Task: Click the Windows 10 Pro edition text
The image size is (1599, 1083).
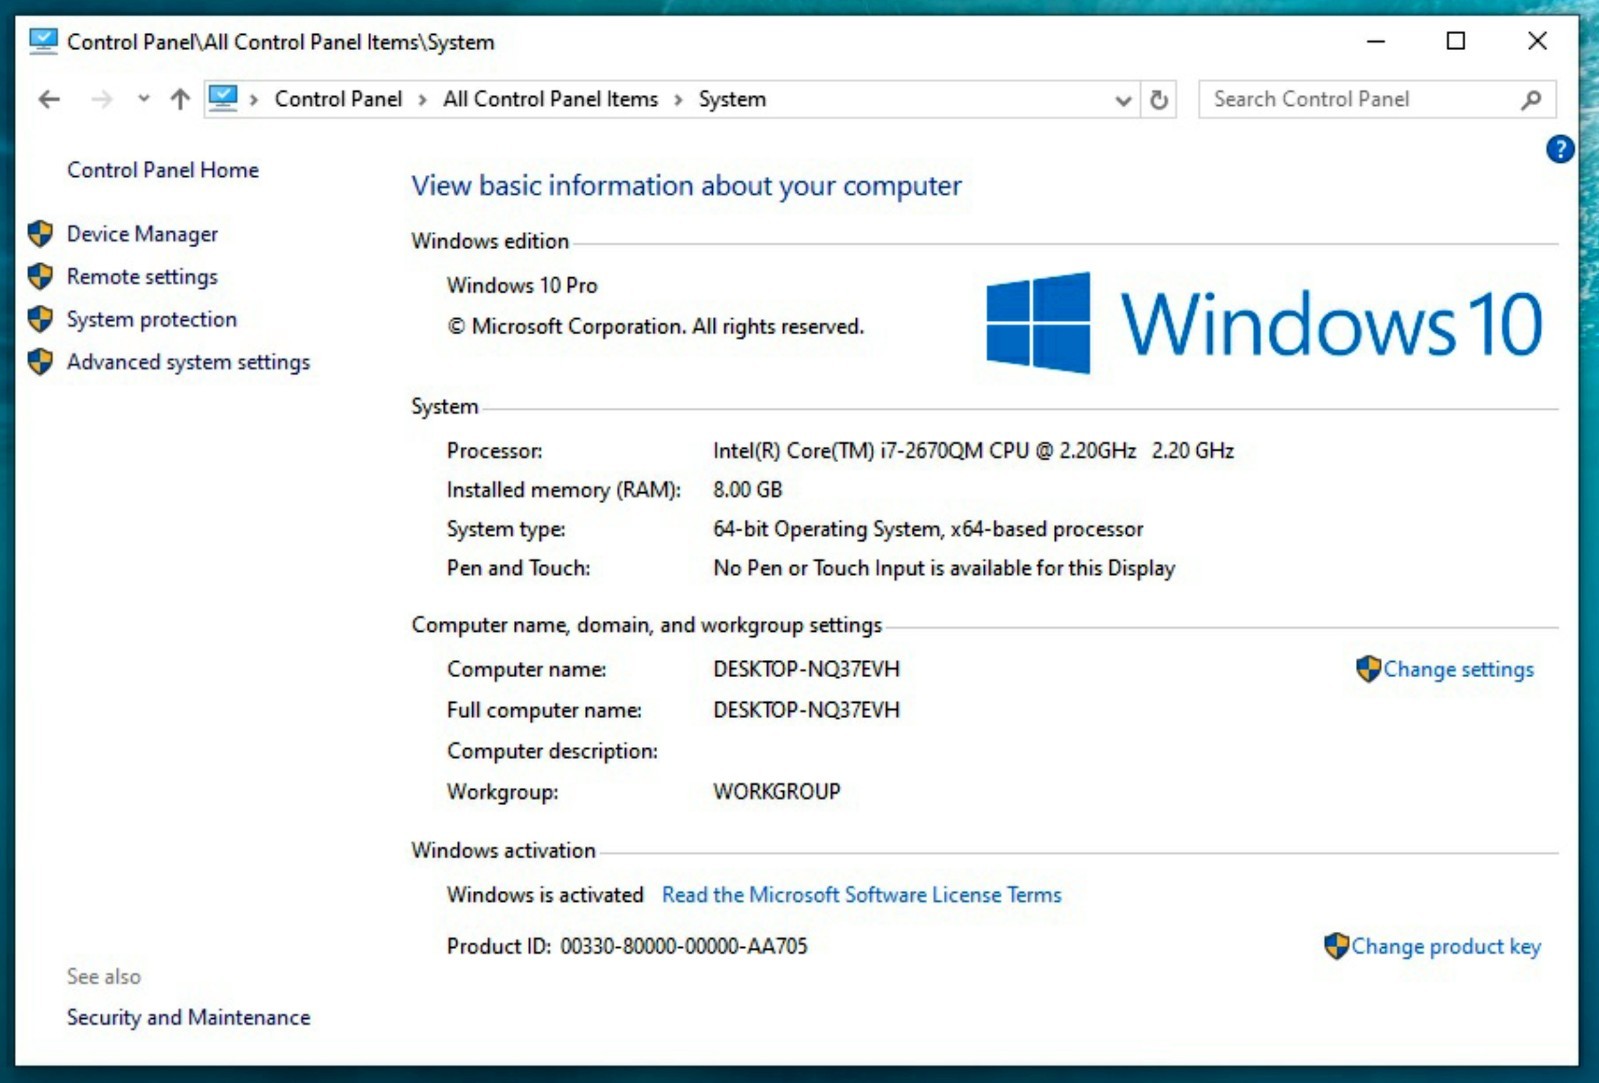Action: pos(522,285)
